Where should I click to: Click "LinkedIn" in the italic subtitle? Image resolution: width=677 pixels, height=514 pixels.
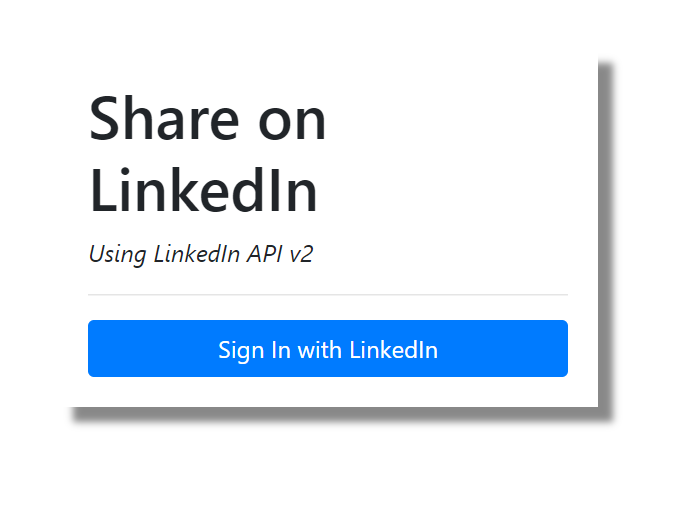tap(196, 254)
